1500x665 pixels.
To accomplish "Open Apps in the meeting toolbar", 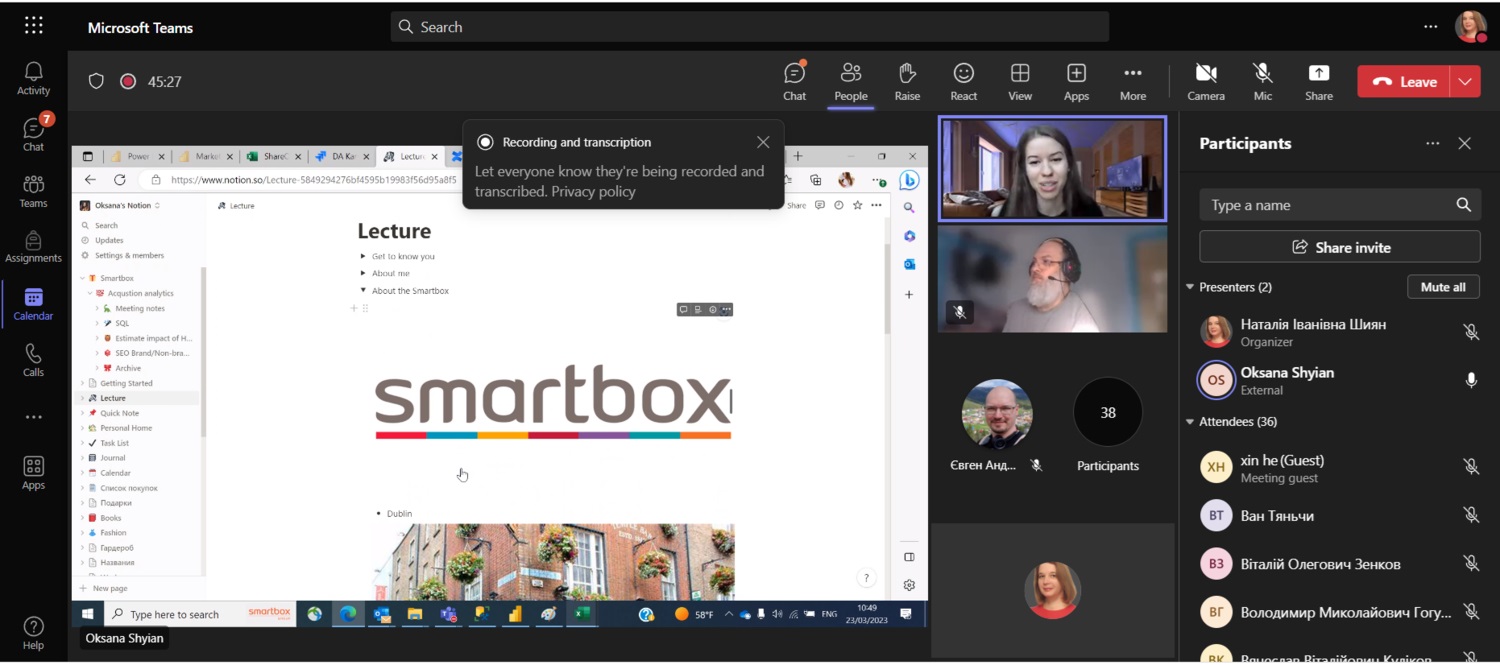I will point(1076,81).
